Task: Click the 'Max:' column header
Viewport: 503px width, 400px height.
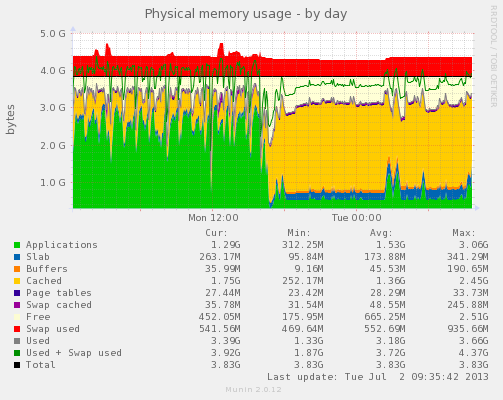Action: pos(464,233)
